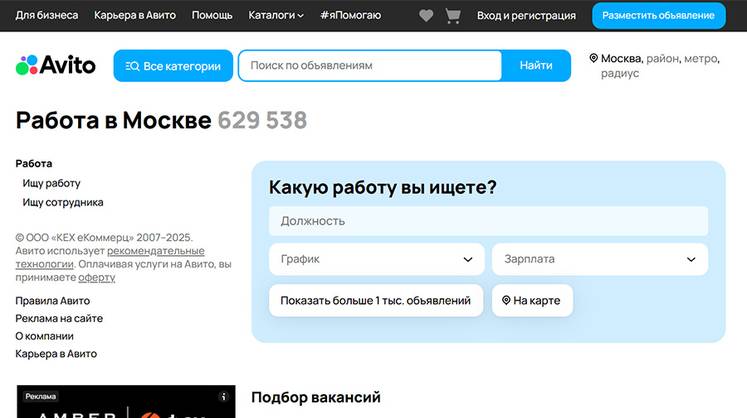The width and height of the screenshot is (747, 418).
Task: Focus the Должность input field
Action: pyautogui.click(x=488, y=221)
